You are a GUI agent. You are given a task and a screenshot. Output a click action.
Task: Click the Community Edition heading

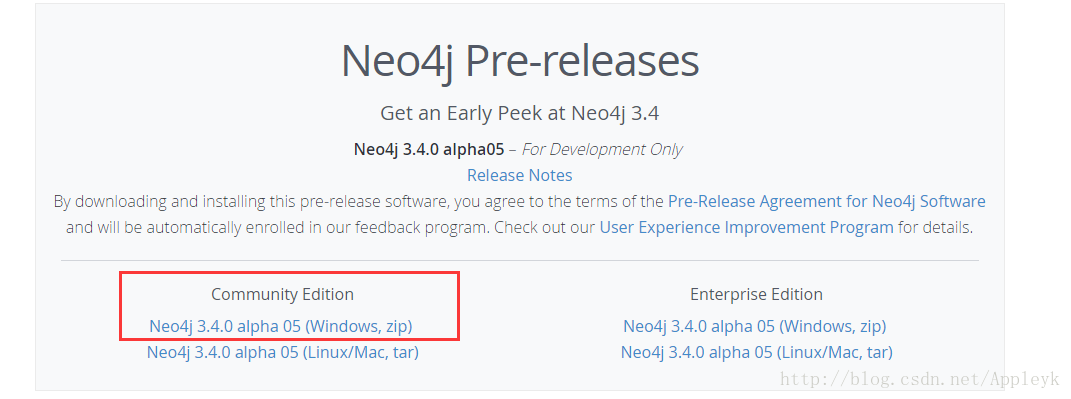(x=282, y=294)
